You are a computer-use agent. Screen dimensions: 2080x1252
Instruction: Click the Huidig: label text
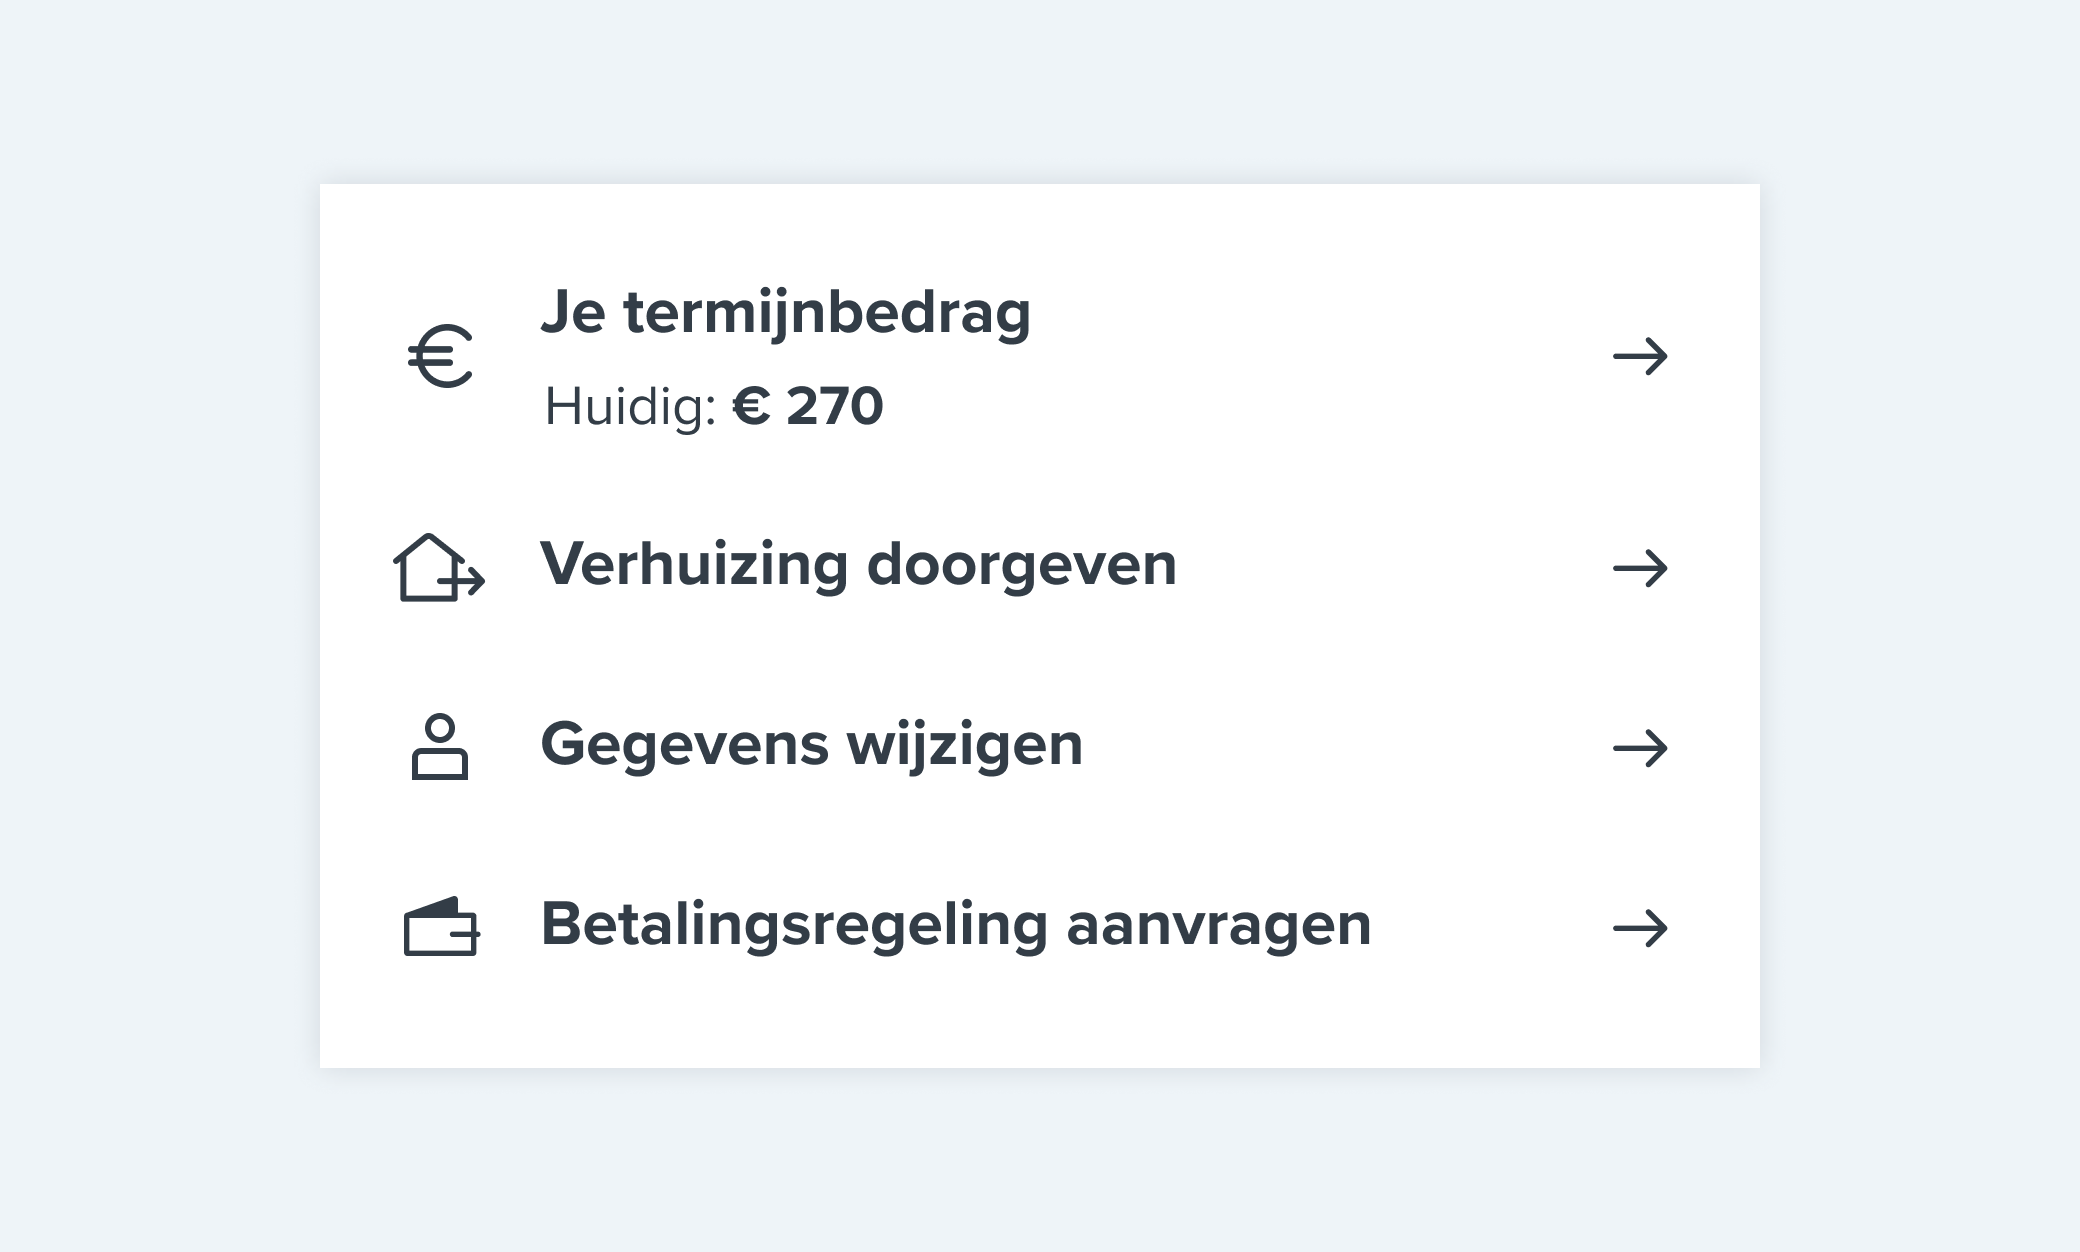point(630,407)
